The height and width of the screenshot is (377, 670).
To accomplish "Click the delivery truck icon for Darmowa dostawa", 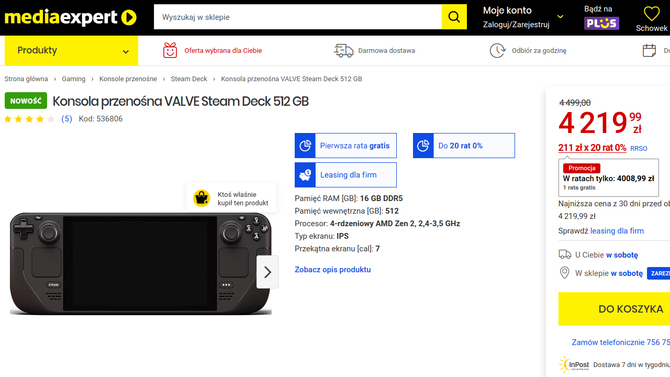I will pyautogui.click(x=344, y=50).
